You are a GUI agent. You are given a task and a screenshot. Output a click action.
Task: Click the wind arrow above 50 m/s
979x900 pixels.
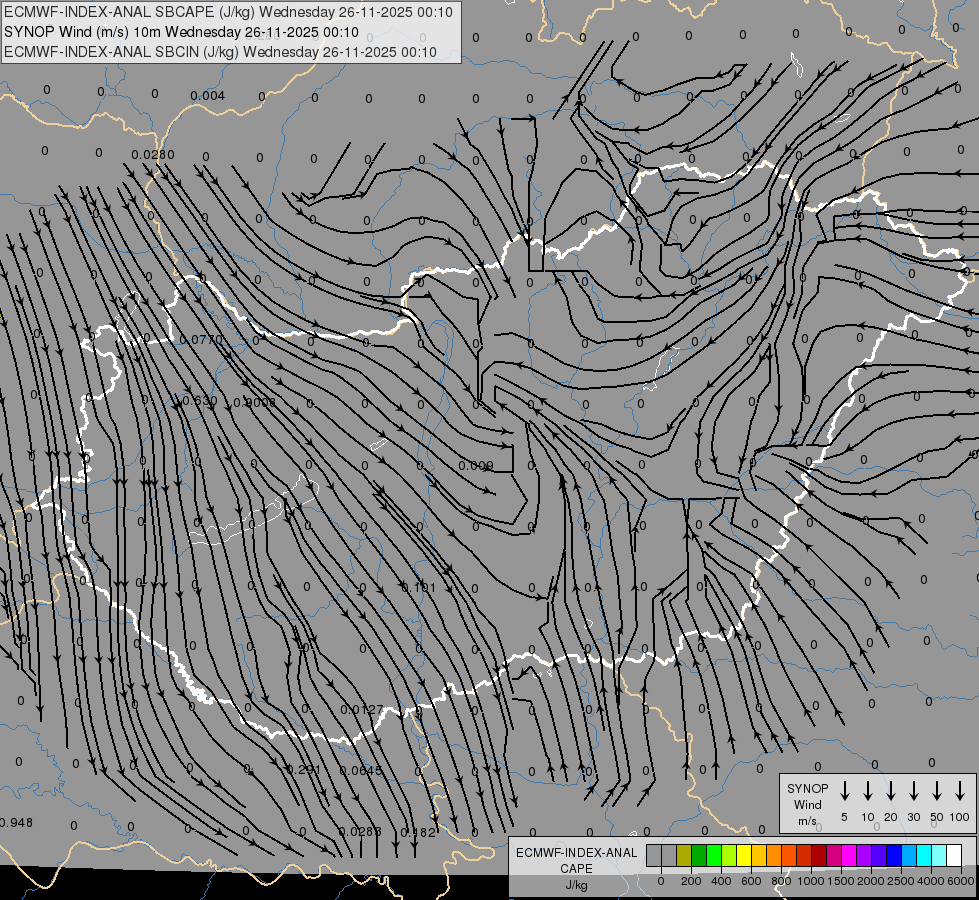(937, 791)
